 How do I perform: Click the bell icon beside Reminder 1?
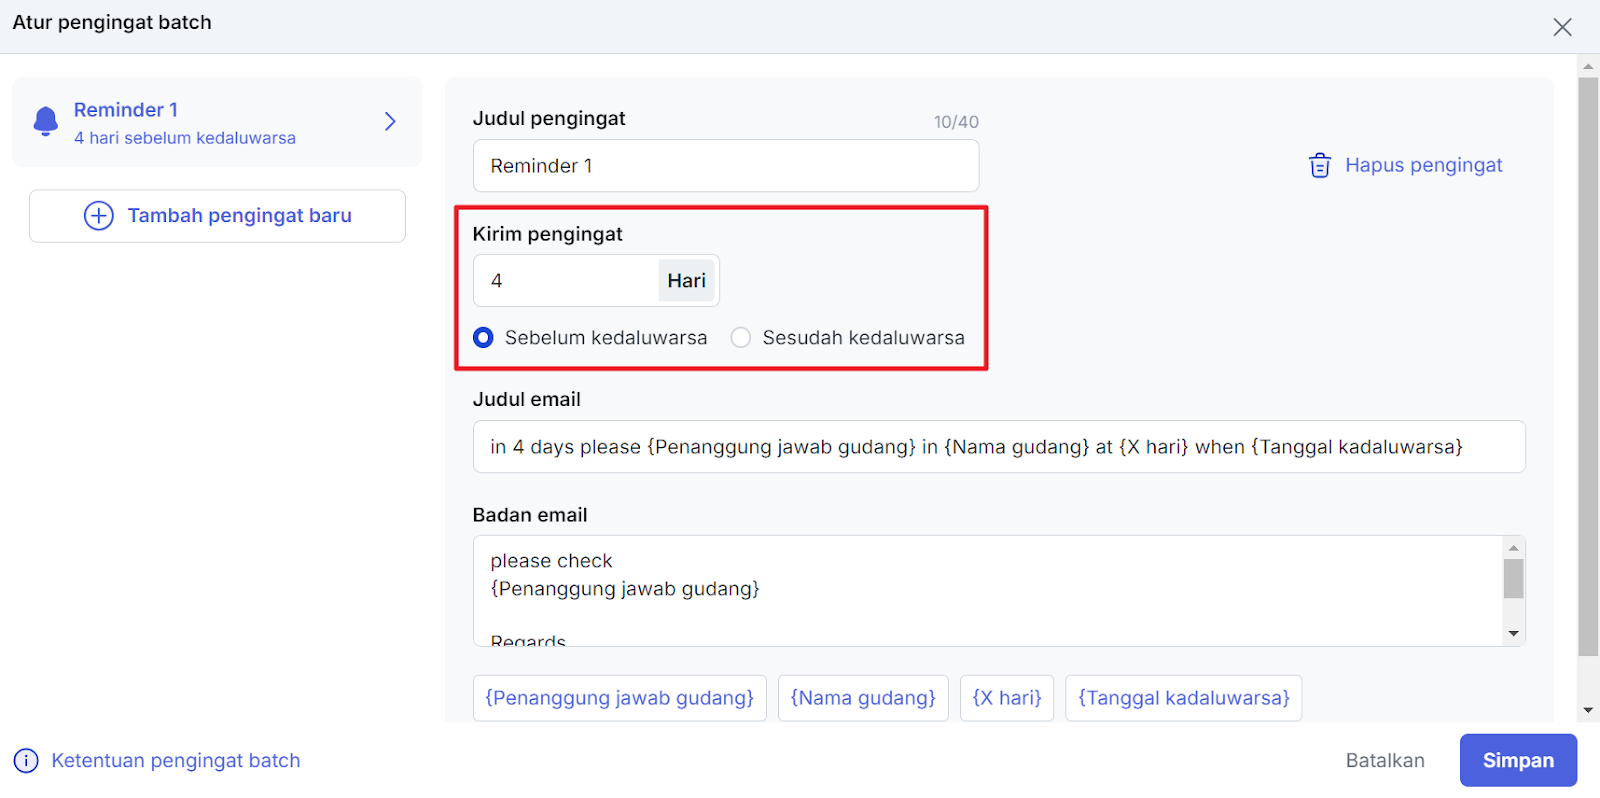pos(46,121)
